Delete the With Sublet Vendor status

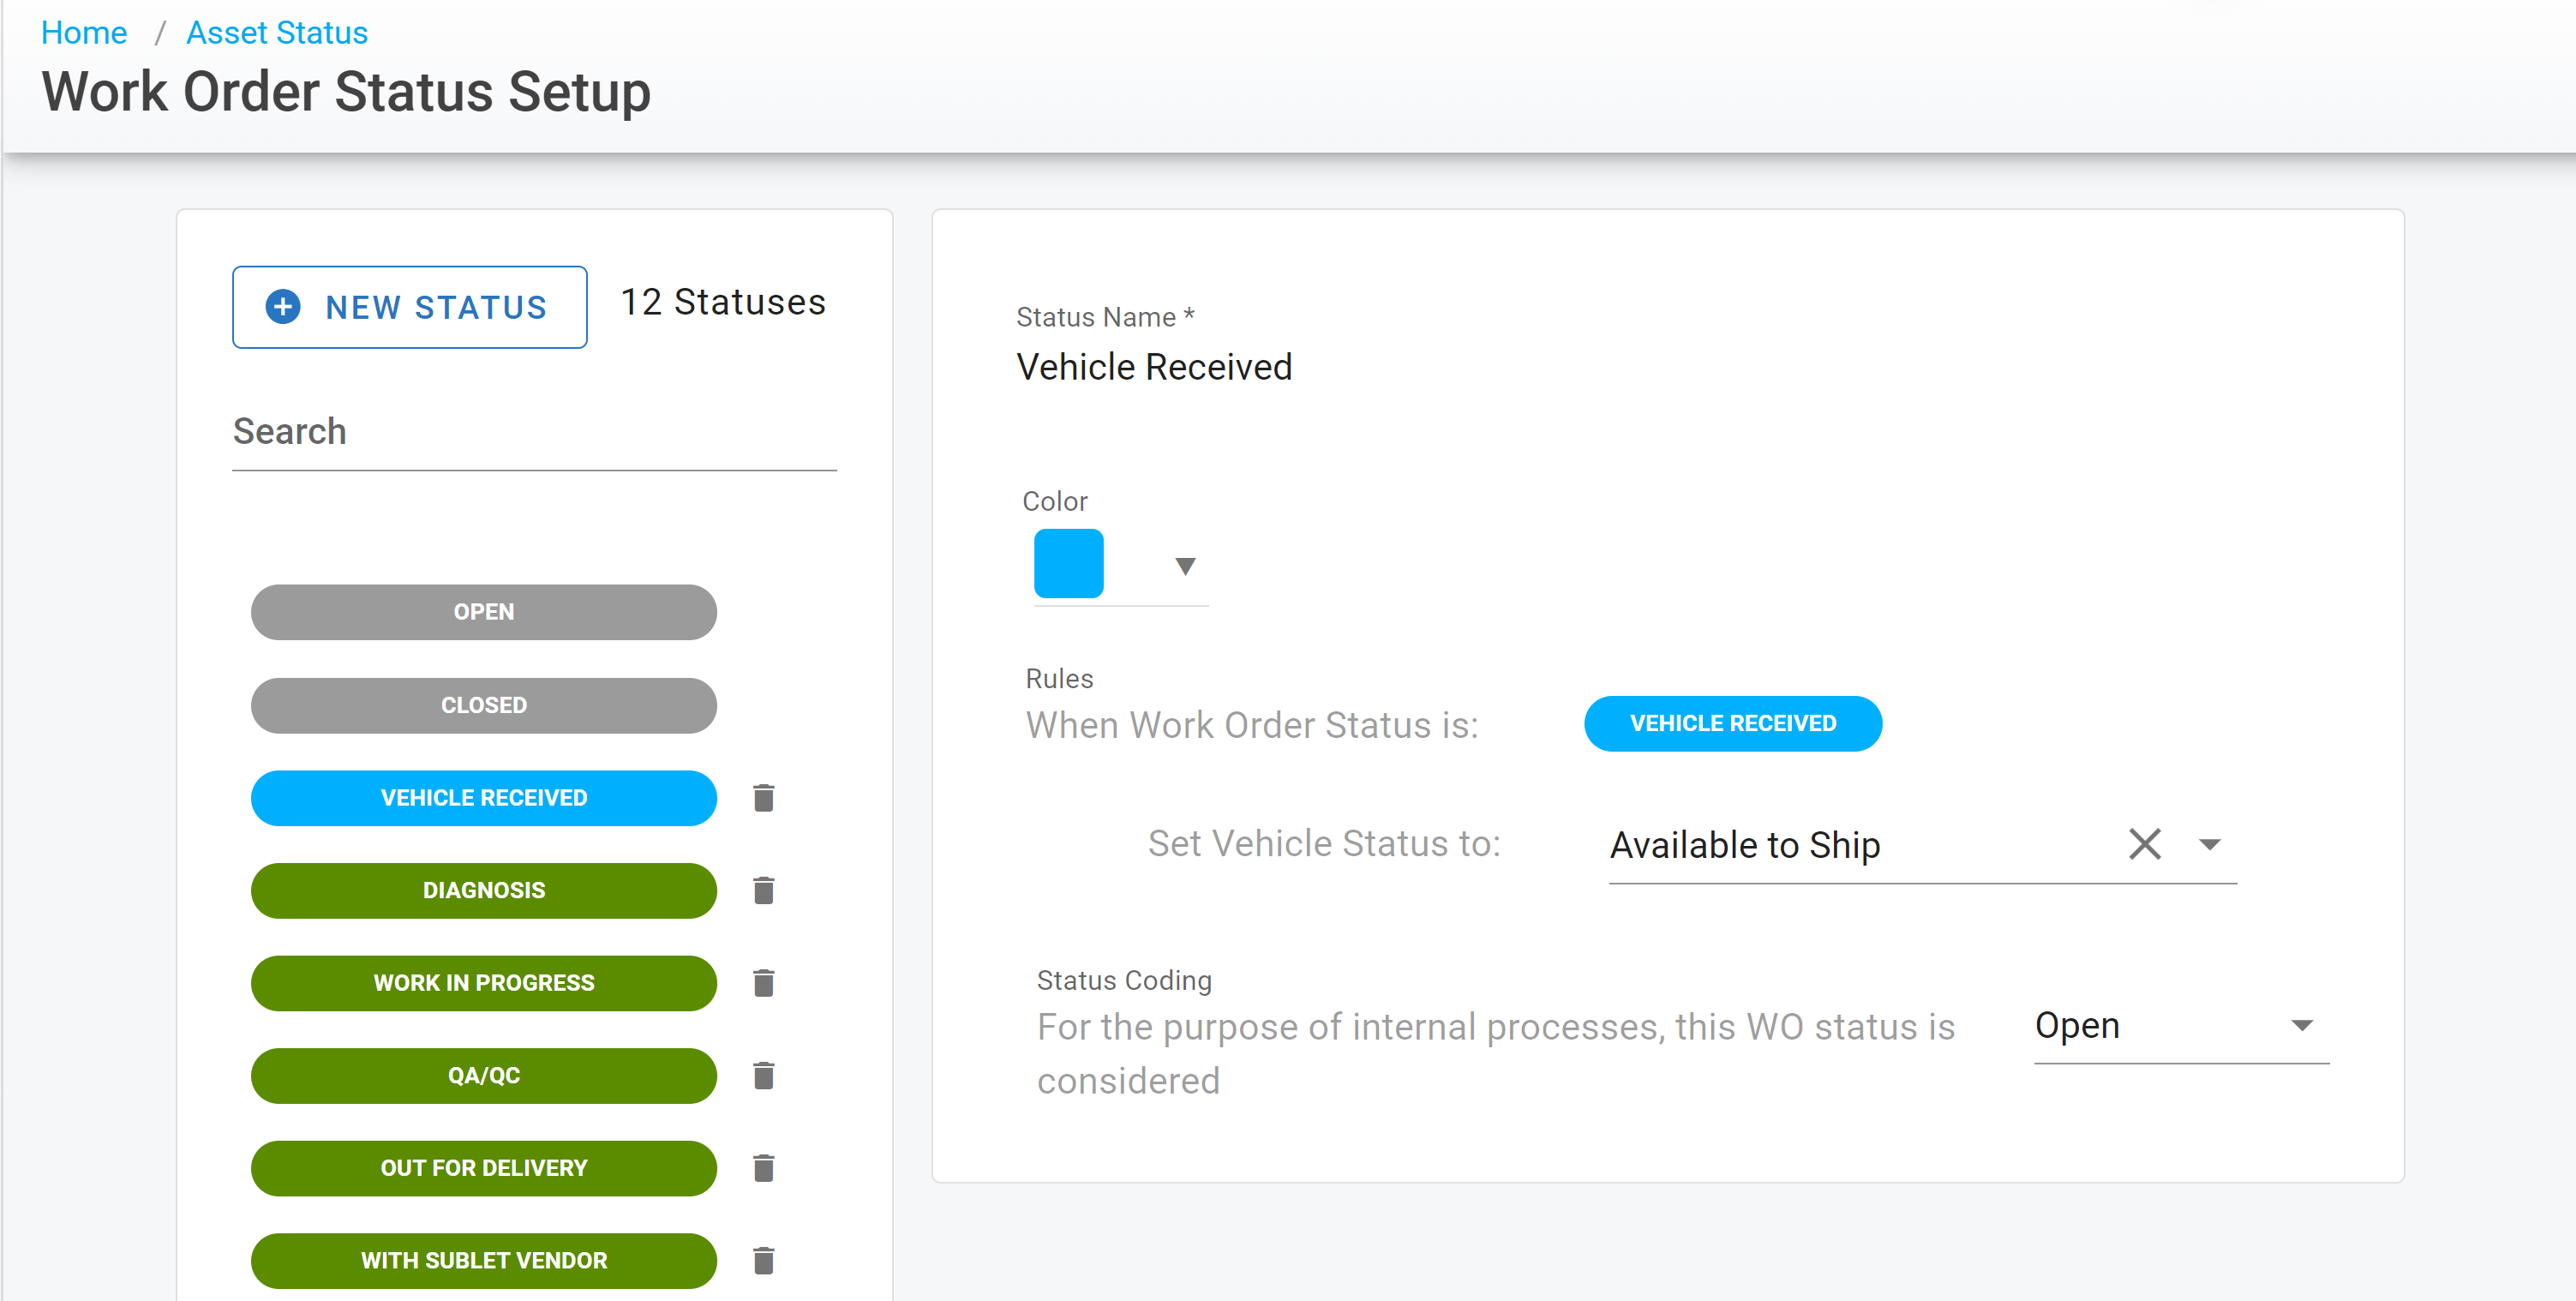point(763,1260)
